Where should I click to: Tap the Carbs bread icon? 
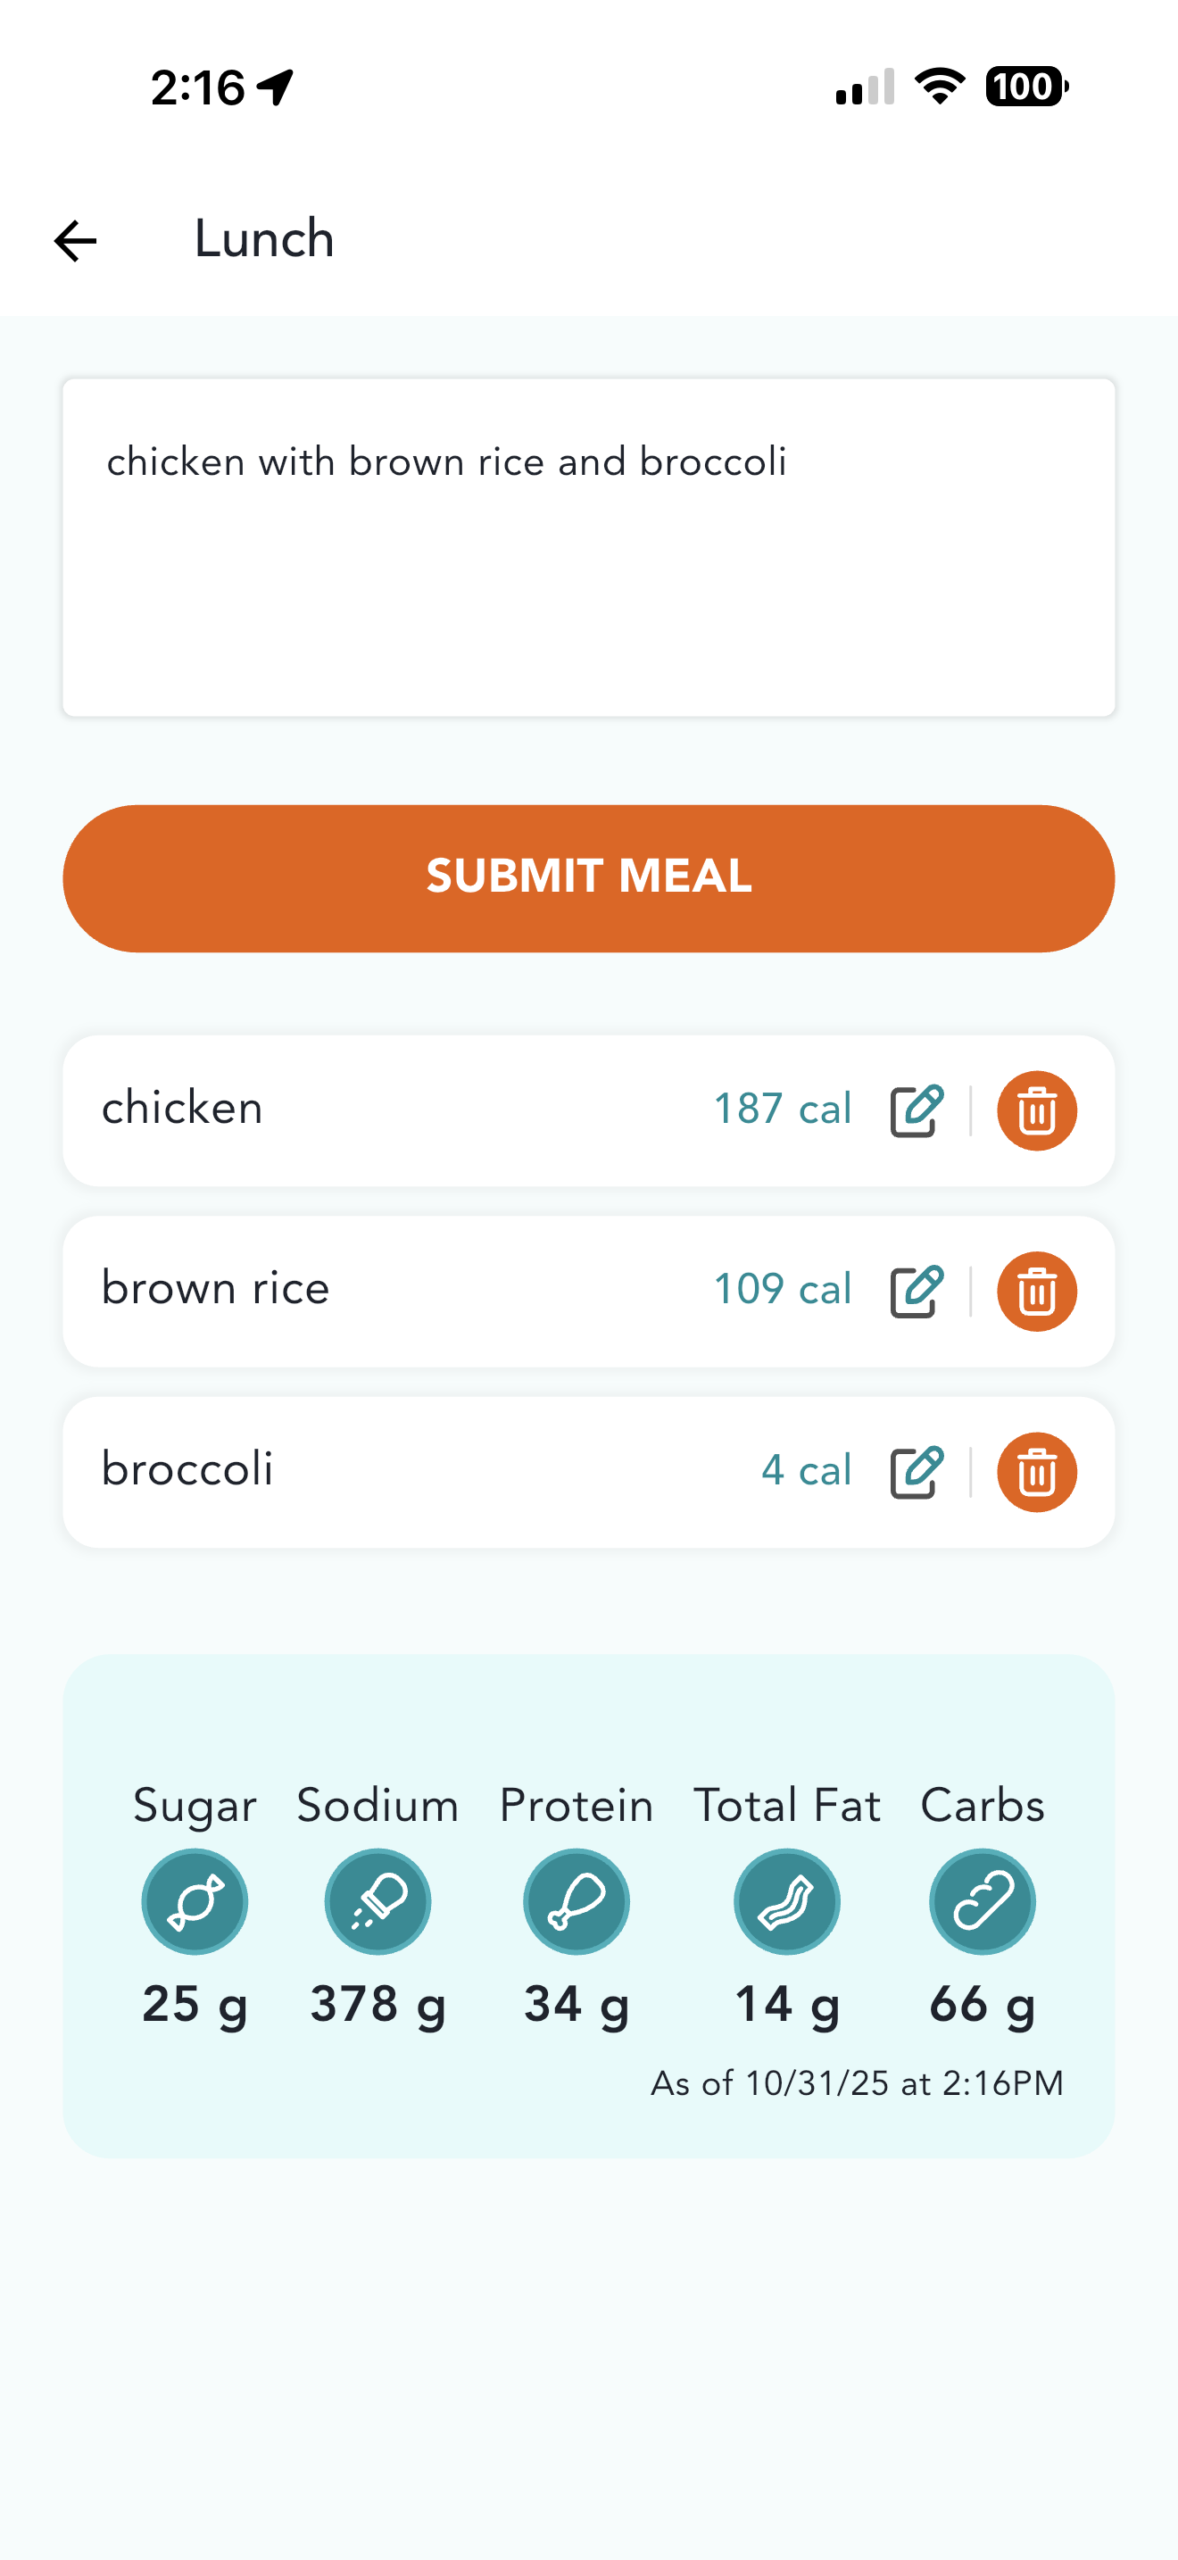pos(982,1901)
